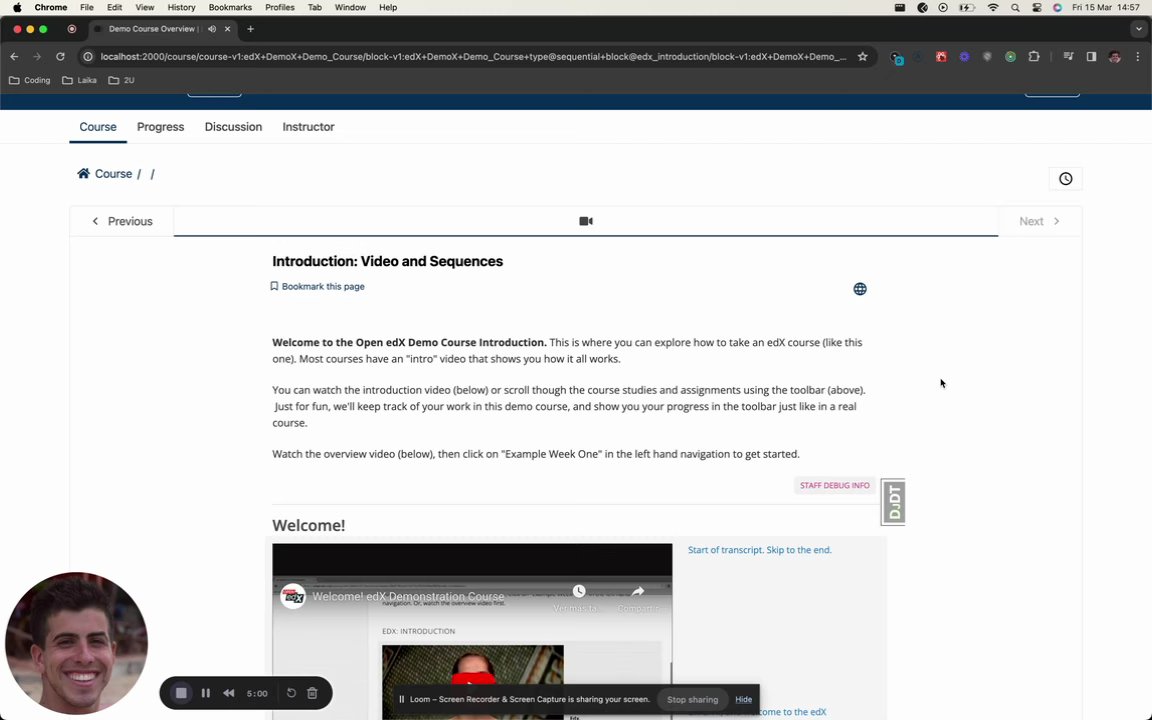Image resolution: width=1152 pixels, height=720 pixels.
Task: Open Spotlight search in menu bar
Action: coord(1015,7)
